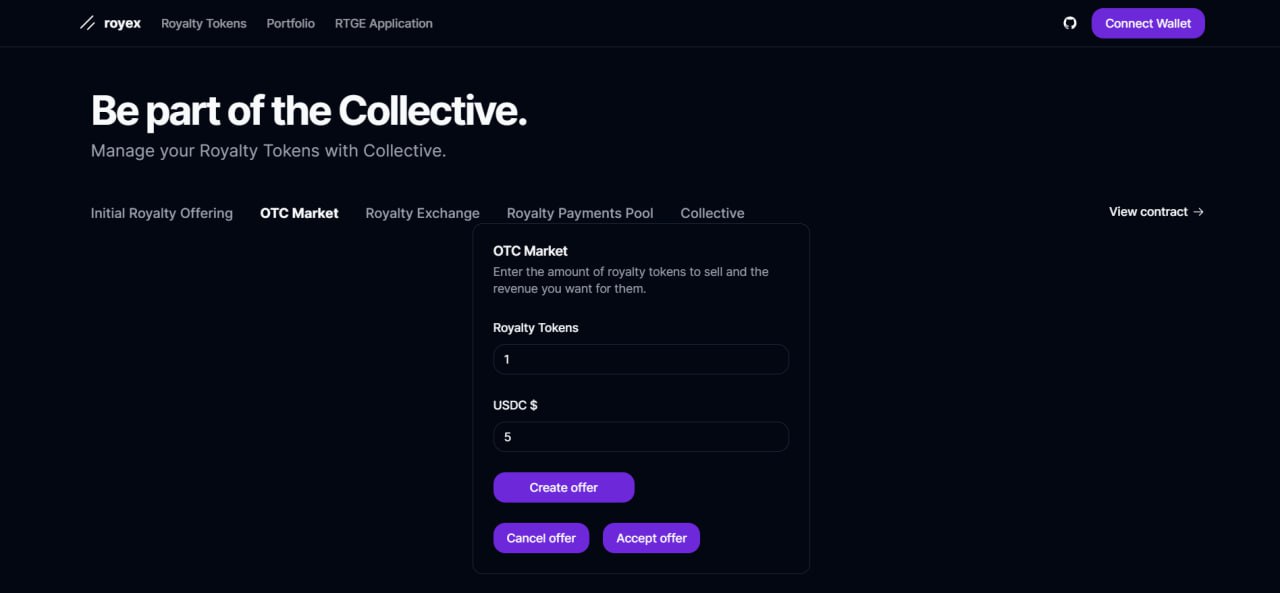The image size is (1280, 593).
Task: Click the royex brand name text
Action: (122, 23)
